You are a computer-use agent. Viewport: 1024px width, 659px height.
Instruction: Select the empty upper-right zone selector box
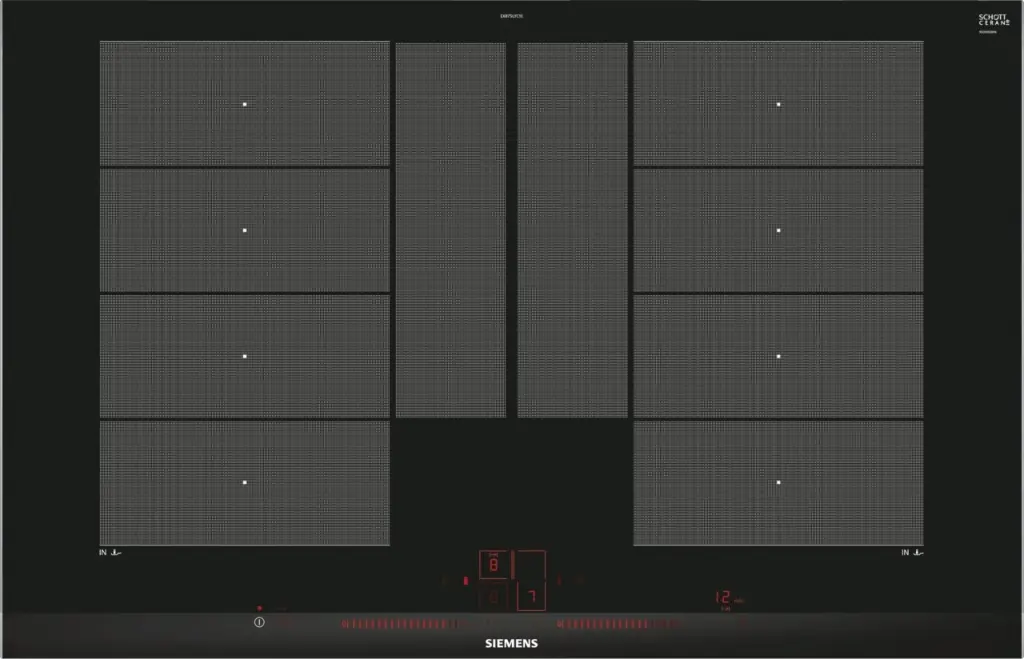click(532, 564)
